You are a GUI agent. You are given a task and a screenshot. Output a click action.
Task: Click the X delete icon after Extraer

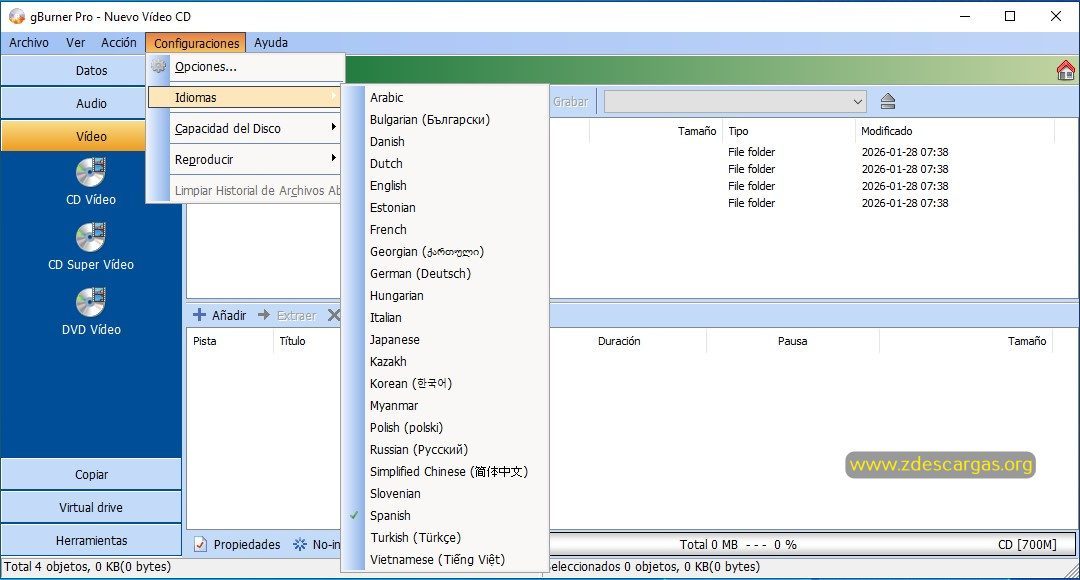(x=333, y=315)
